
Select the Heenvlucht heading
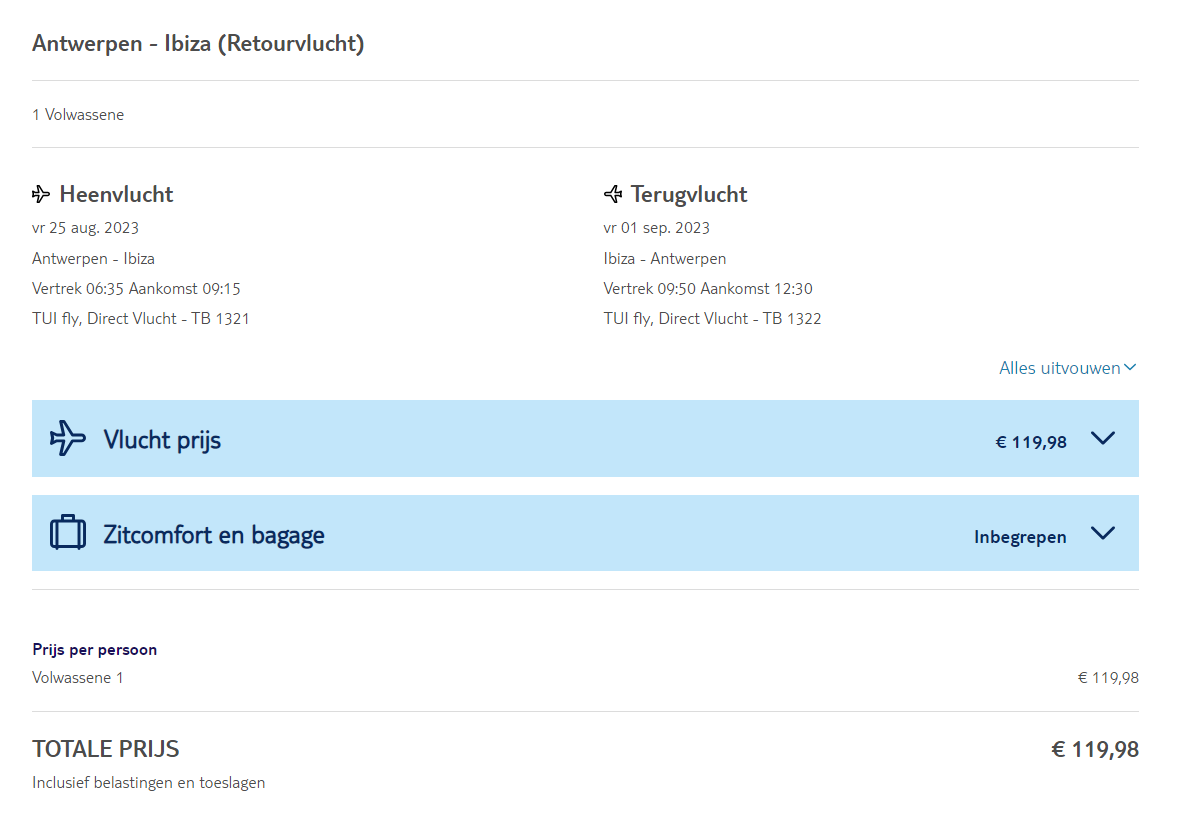tap(116, 194)
